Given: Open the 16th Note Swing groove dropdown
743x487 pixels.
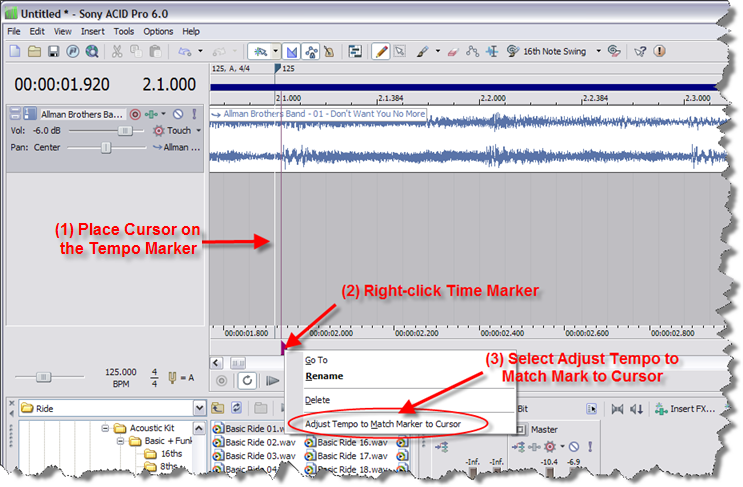Looking at the screenshot, I should (x=599, y=51).
